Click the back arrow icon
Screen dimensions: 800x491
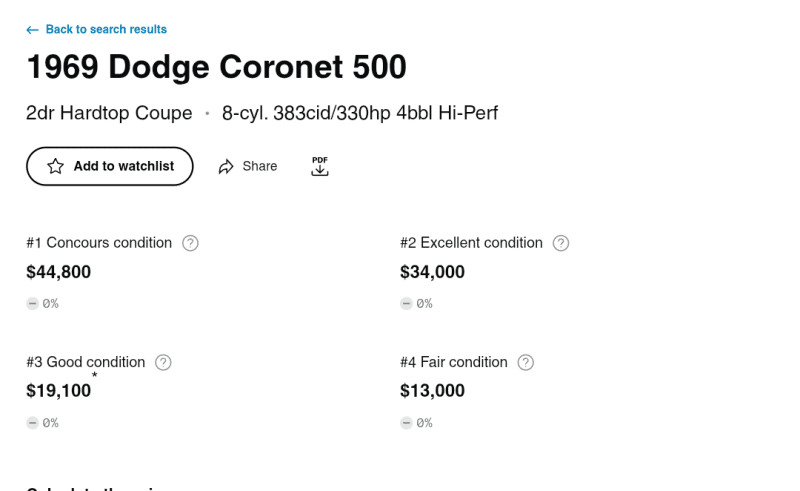pyautogui.click(x=32, y=30)
